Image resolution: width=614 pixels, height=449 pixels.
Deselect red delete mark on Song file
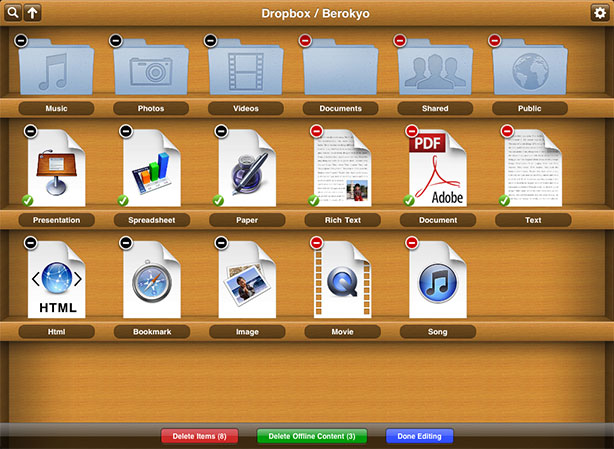tap(412, 243)
